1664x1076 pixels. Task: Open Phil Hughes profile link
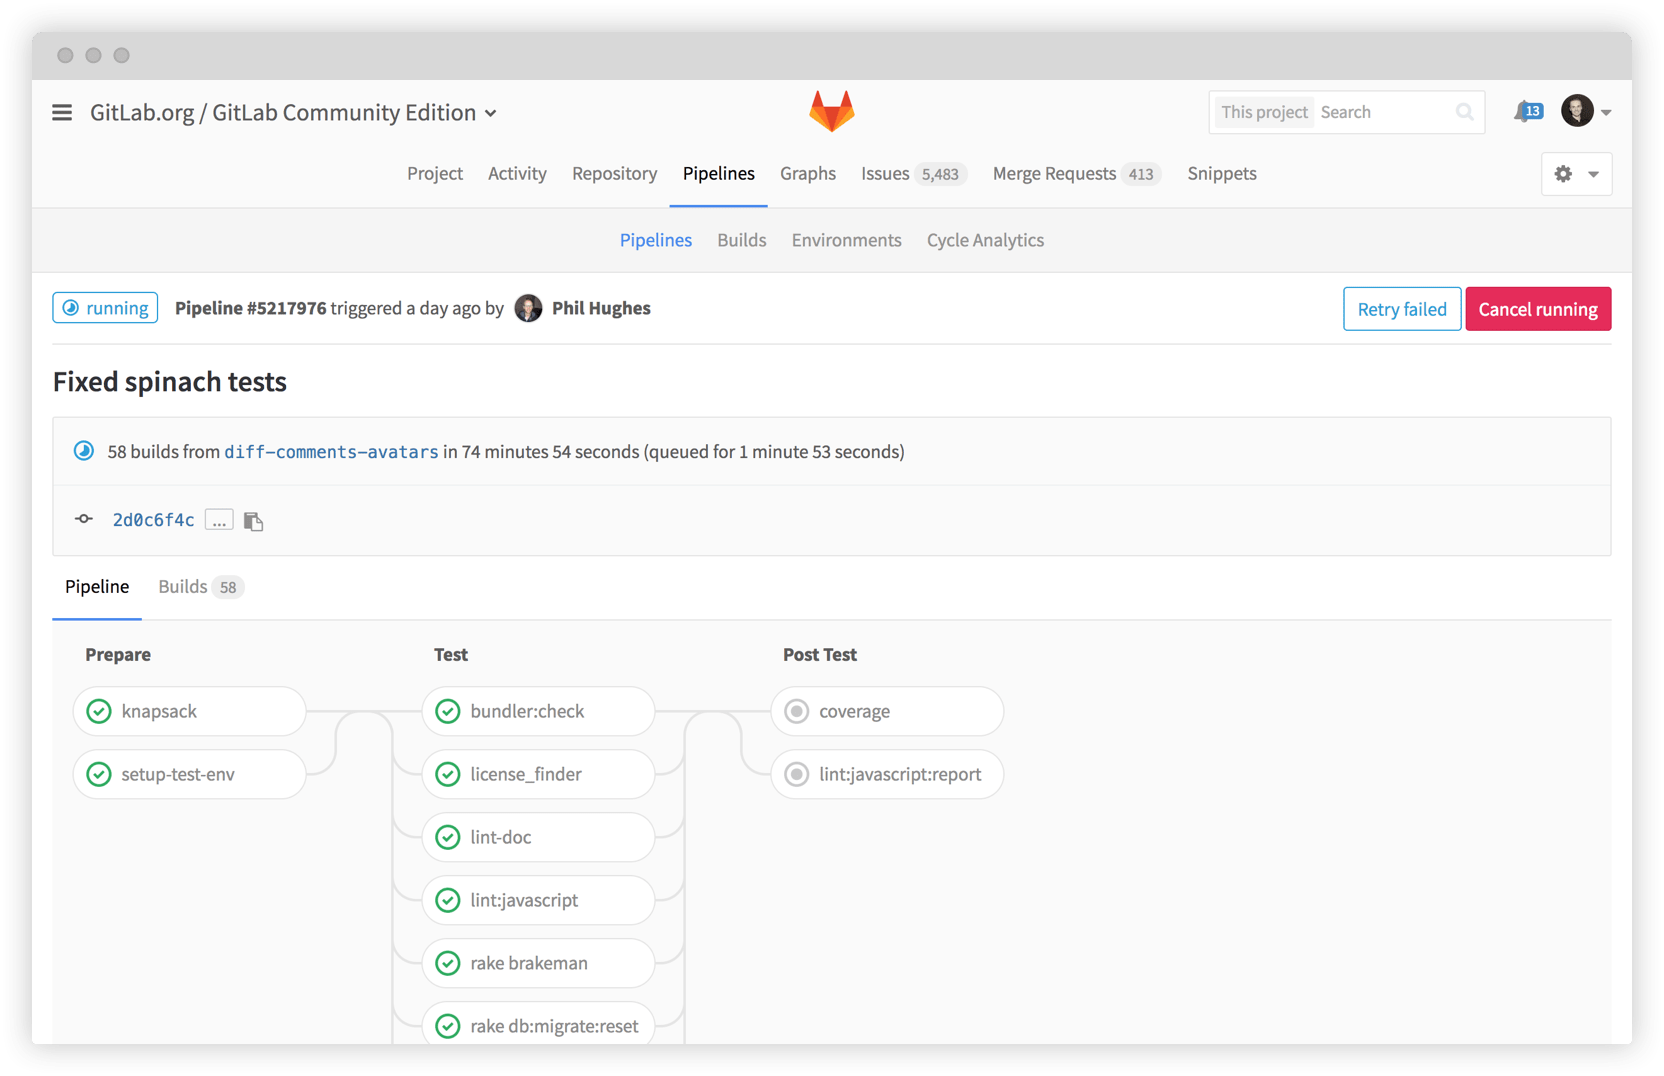pyautogui.click(x=601, y=308)
